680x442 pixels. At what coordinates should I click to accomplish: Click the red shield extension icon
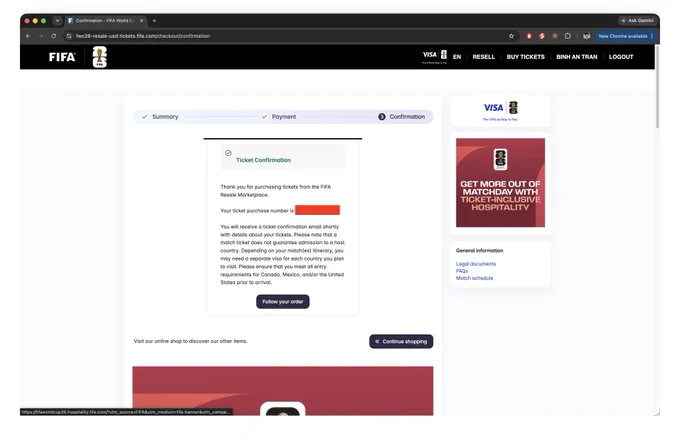pos(529,36)
